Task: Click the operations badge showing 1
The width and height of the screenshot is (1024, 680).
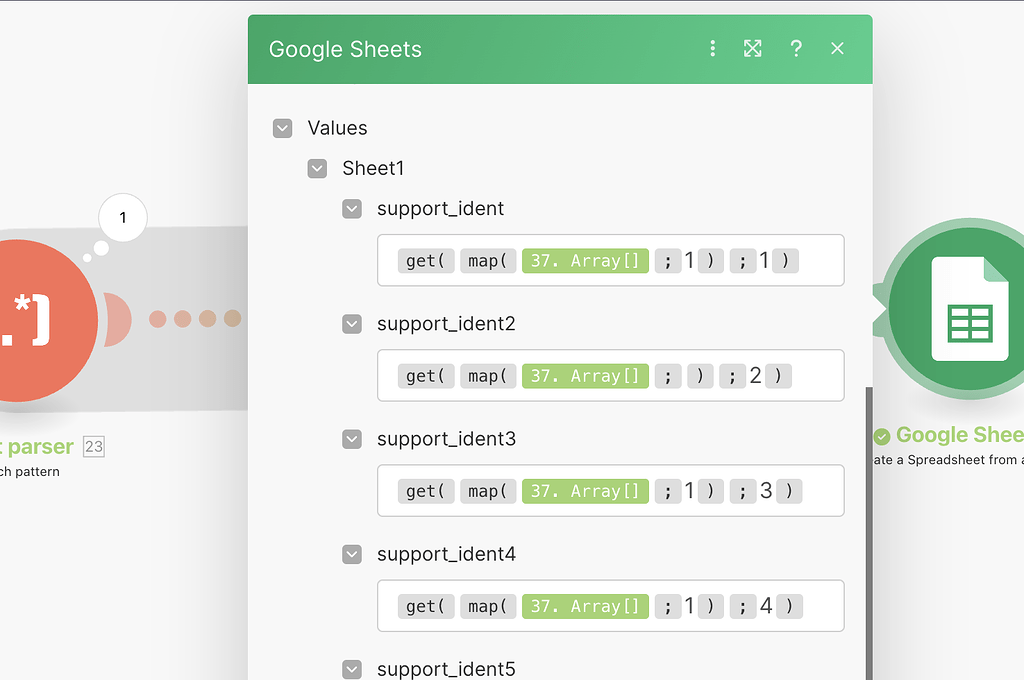Action: 122,217
